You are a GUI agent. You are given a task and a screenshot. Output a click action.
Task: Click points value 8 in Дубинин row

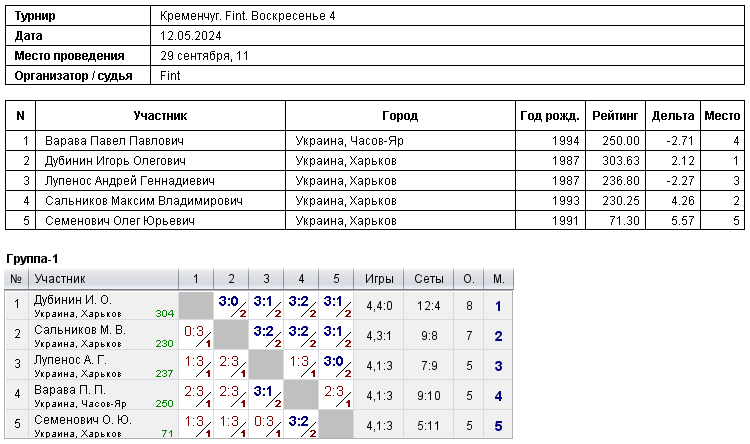[469, 306]
